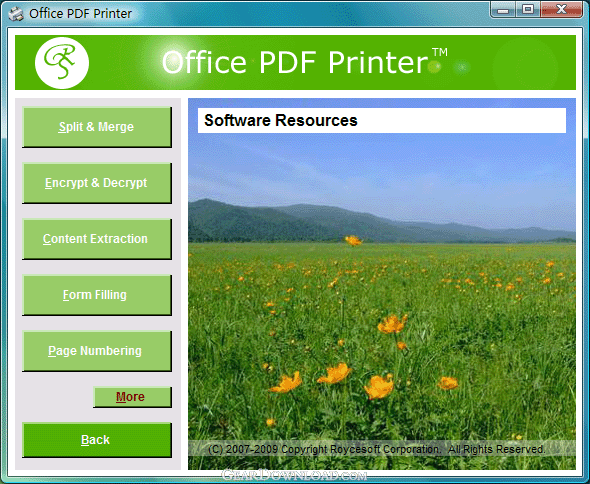The width and height of the screenshot is (590, 484).
Task: Close the Office PDF Printer window
Action: click(x=561, y=10)
